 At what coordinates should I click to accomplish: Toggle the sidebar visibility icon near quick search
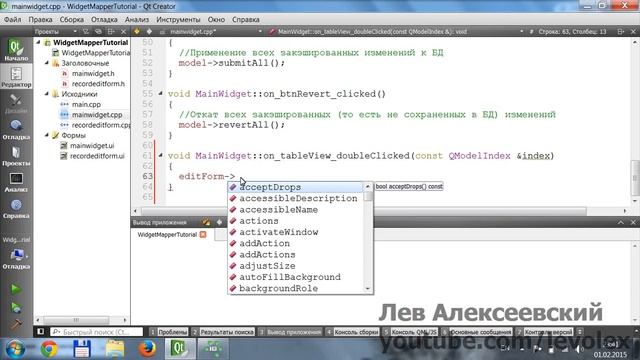pos(40,331)
